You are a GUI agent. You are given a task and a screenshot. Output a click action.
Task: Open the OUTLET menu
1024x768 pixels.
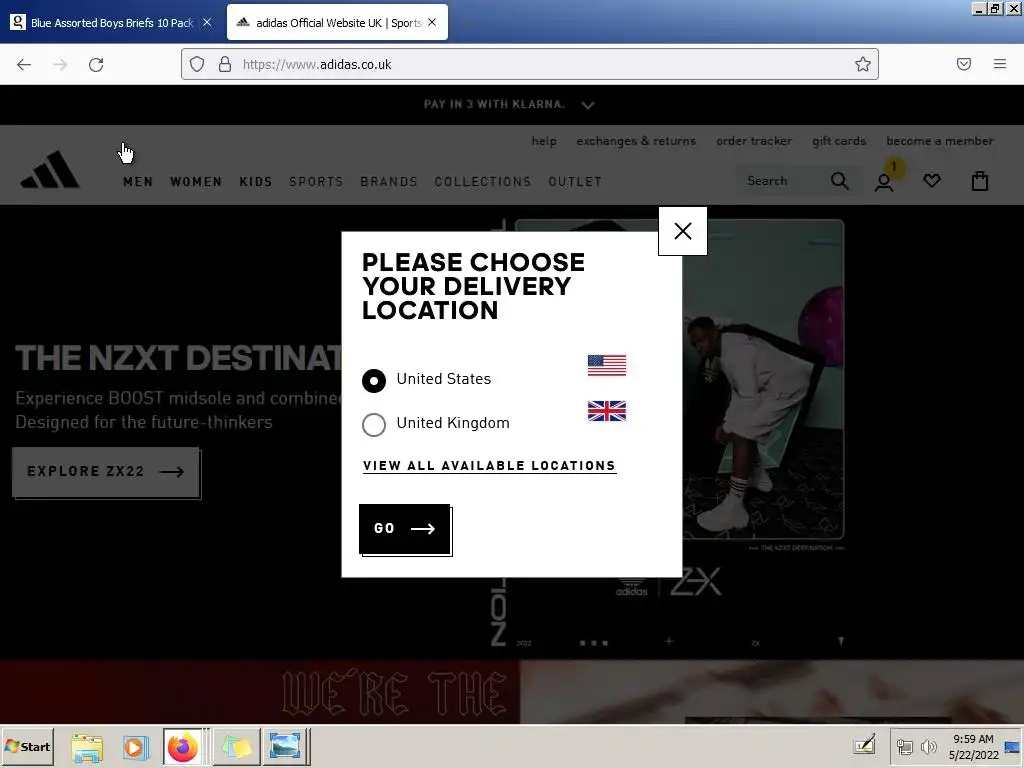[x=575, y=182]
